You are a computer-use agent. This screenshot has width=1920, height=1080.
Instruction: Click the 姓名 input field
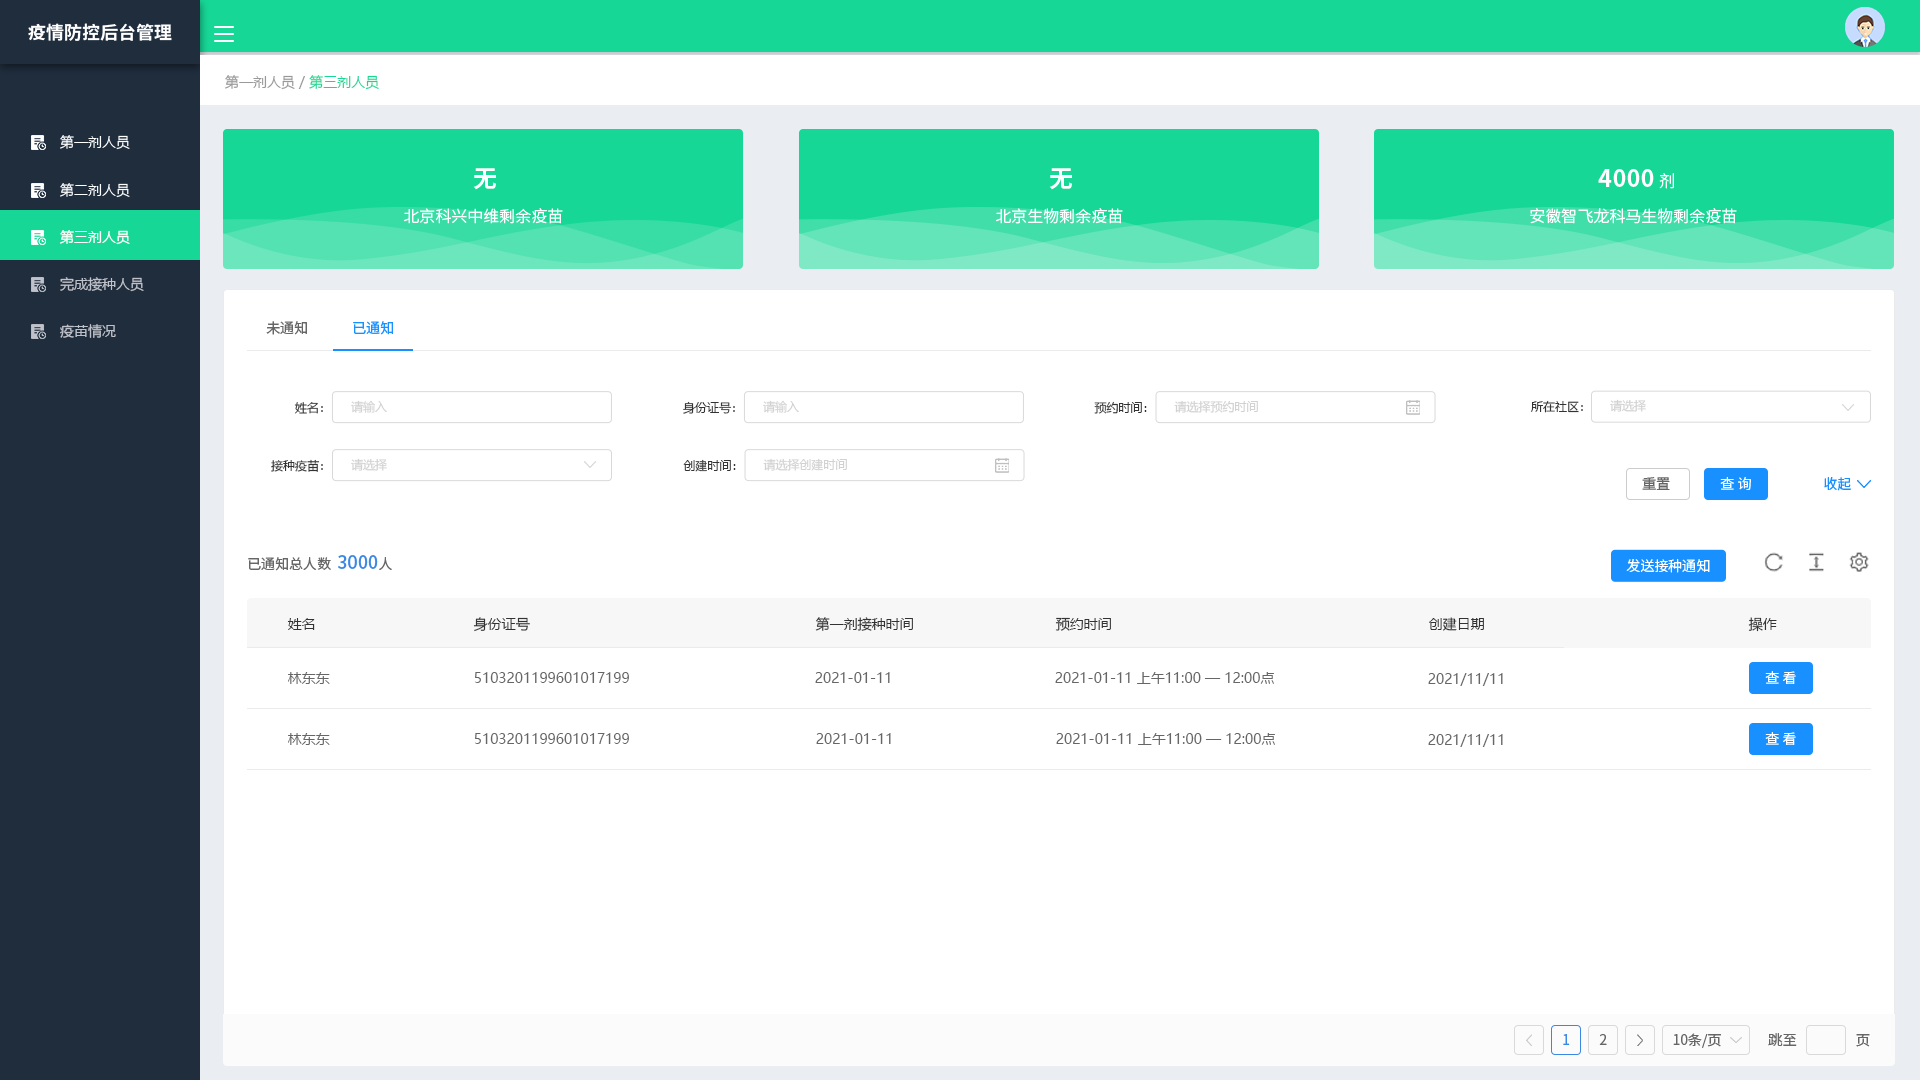pos(472,407)
